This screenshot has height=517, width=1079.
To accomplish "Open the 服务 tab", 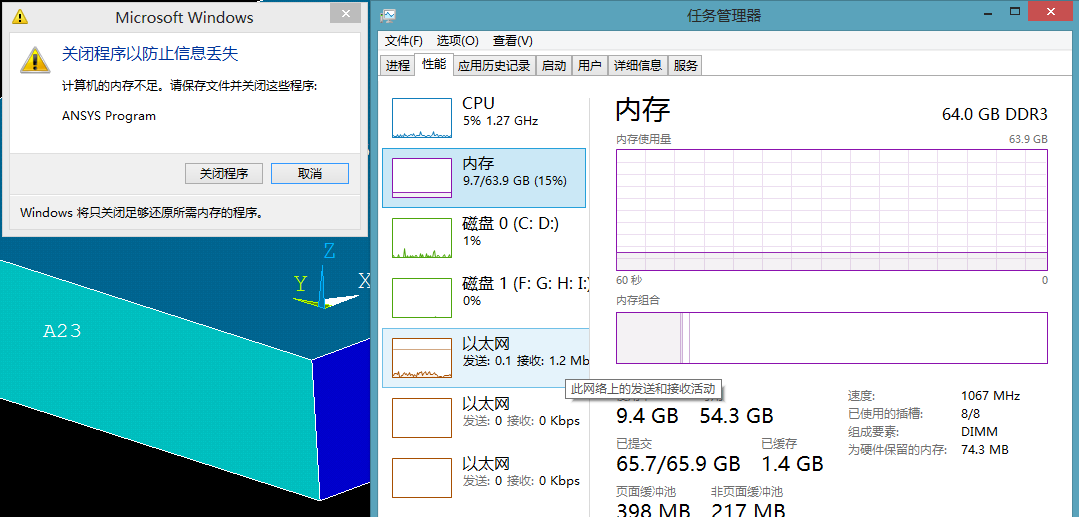I will (x=686, y=65).
